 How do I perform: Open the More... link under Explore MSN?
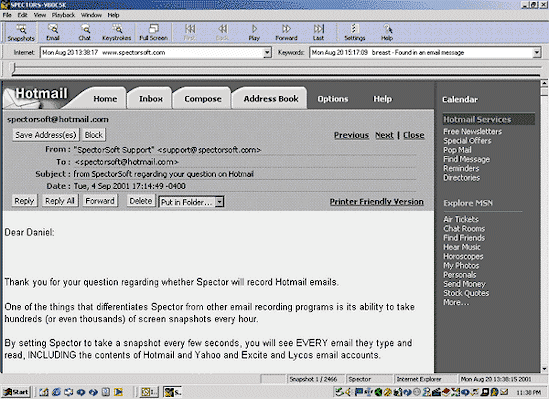[456, 302]
